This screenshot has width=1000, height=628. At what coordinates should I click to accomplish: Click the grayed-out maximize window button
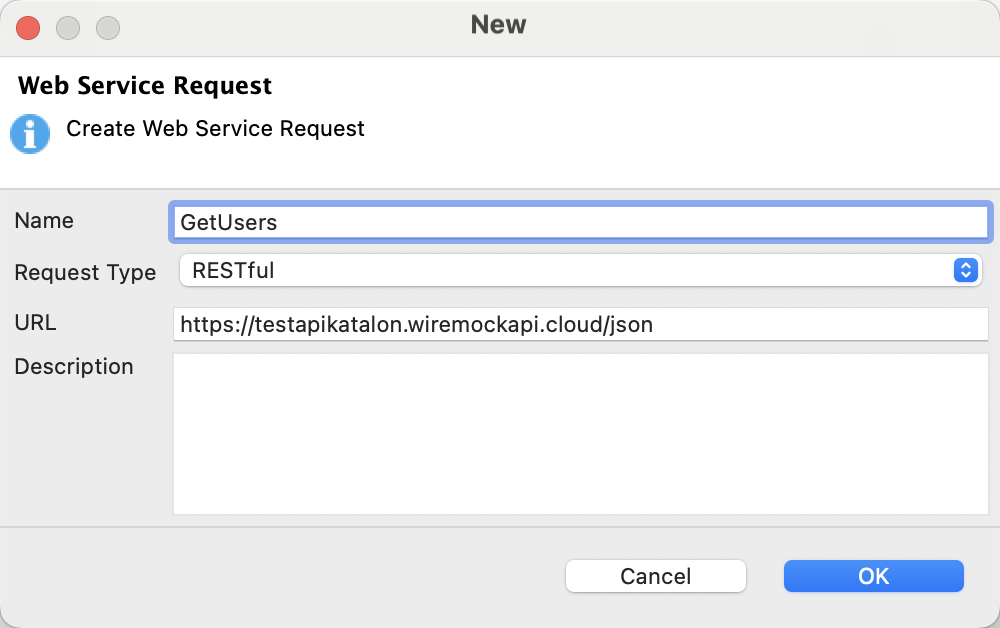107,28
